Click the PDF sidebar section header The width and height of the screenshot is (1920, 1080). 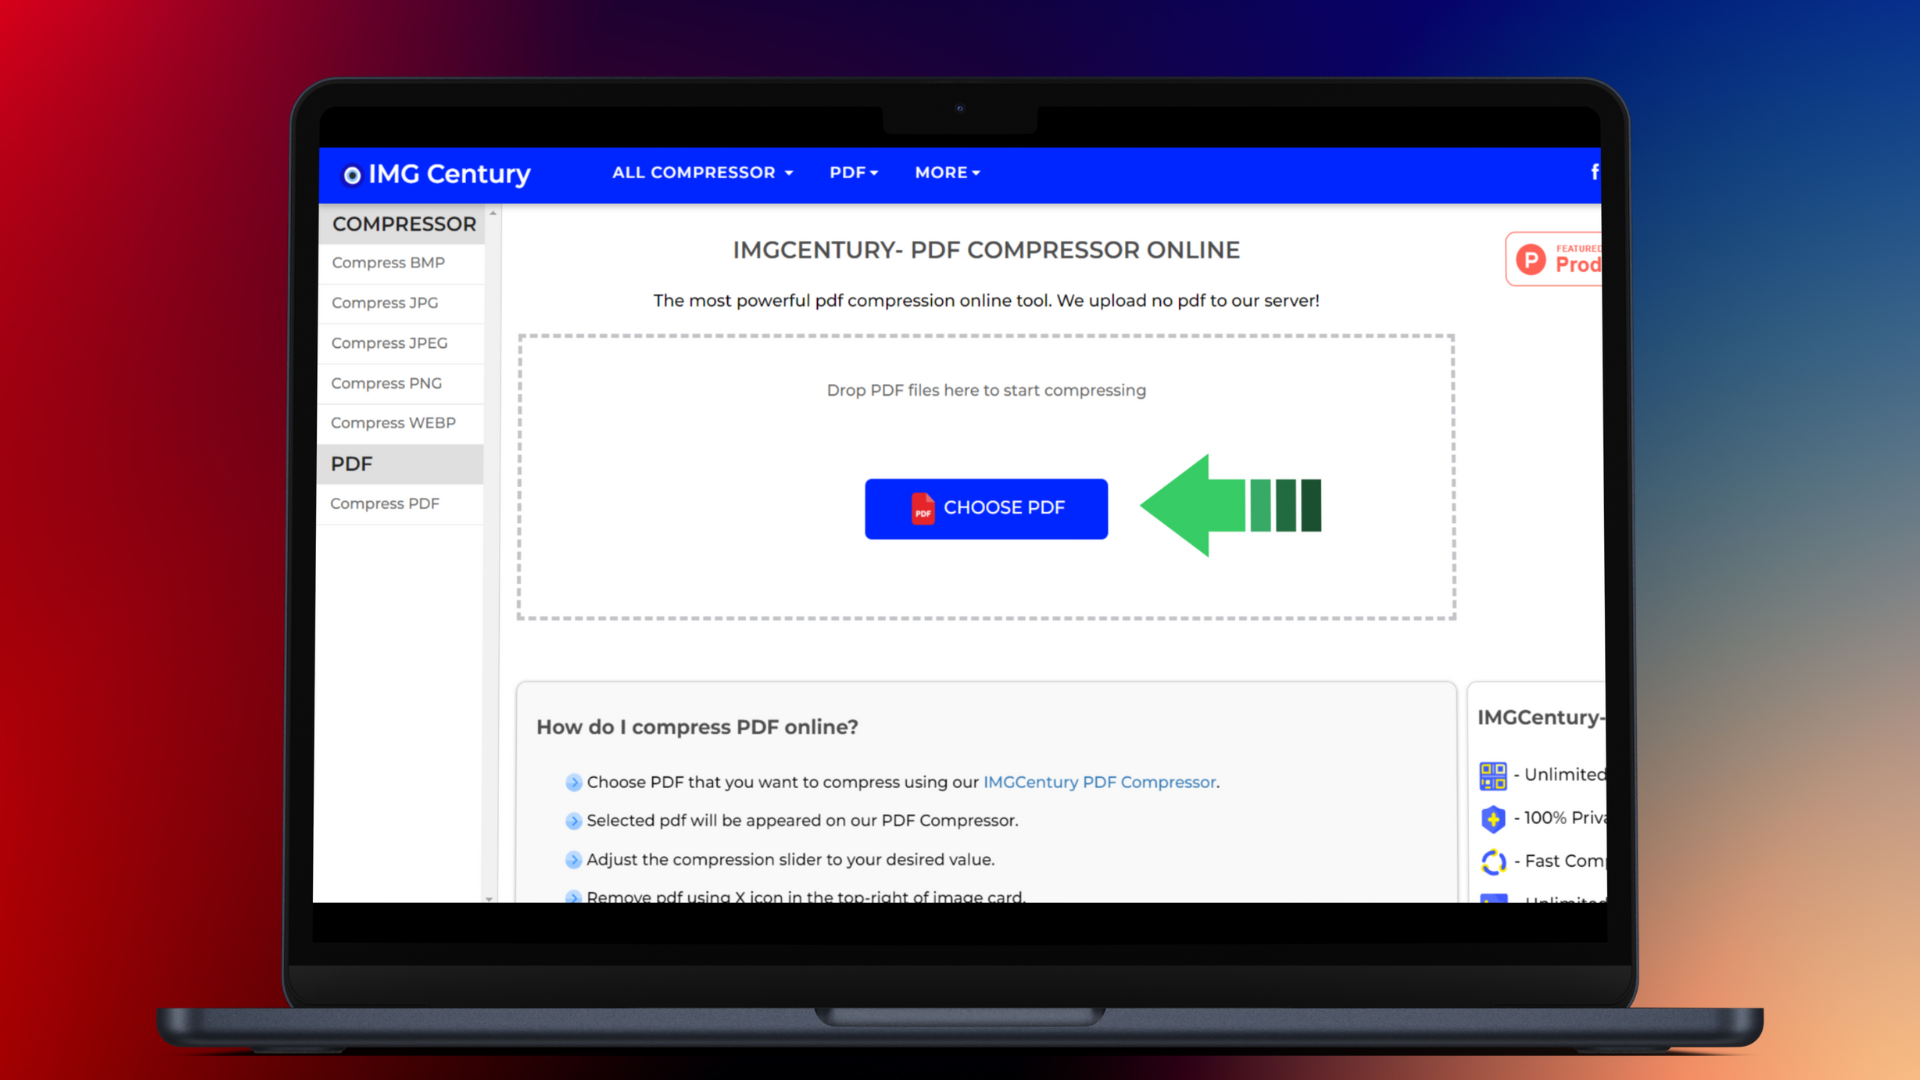pyautogui.click(x=400, y=464)
